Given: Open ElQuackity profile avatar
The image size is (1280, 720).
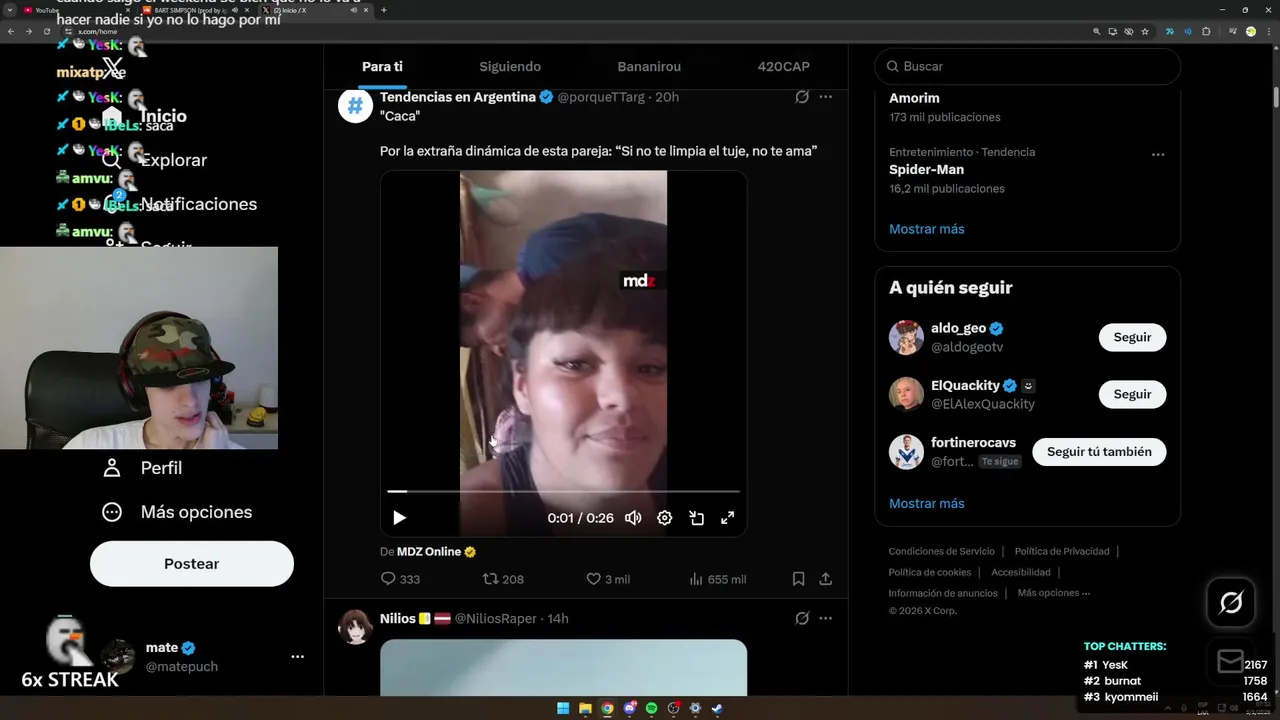Looking at the screenshot, I should coord(906,394).
